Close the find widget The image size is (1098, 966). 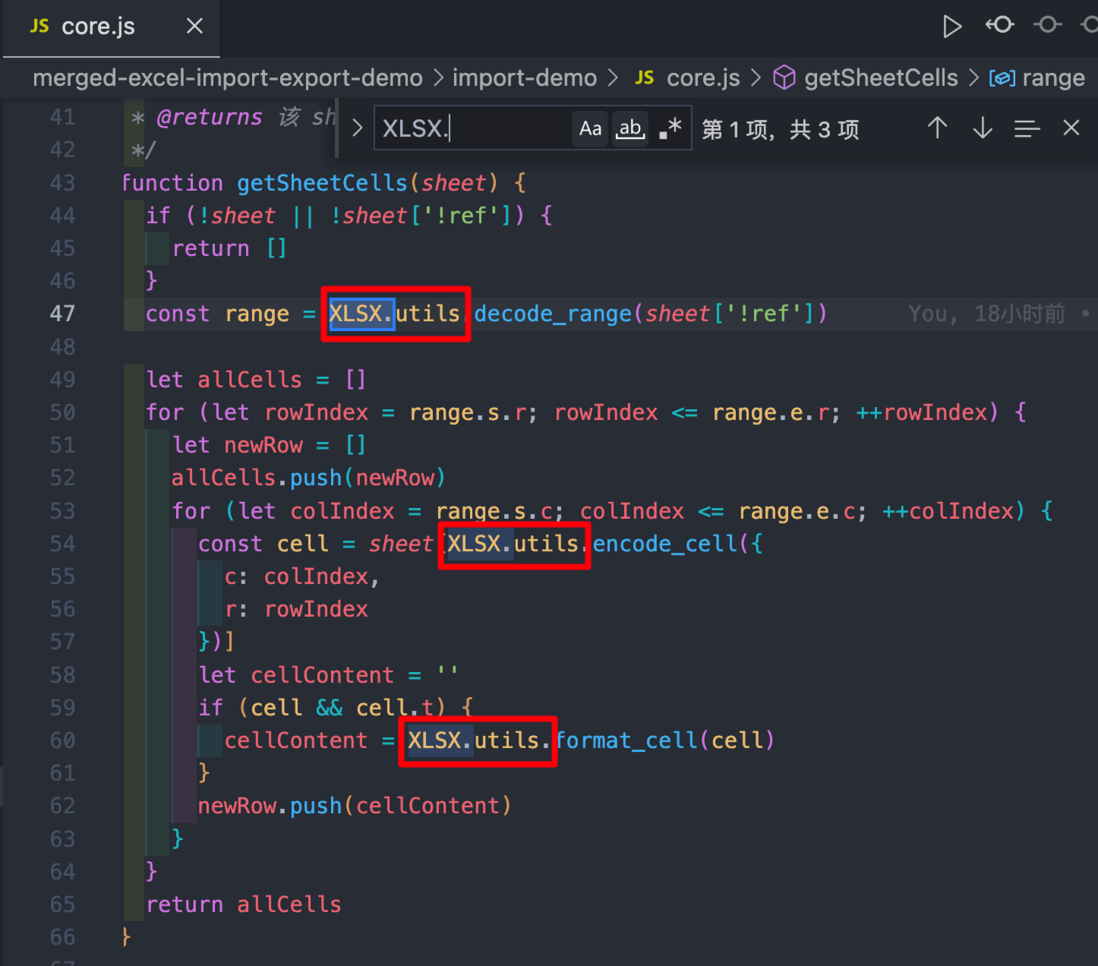[1071, 128]
